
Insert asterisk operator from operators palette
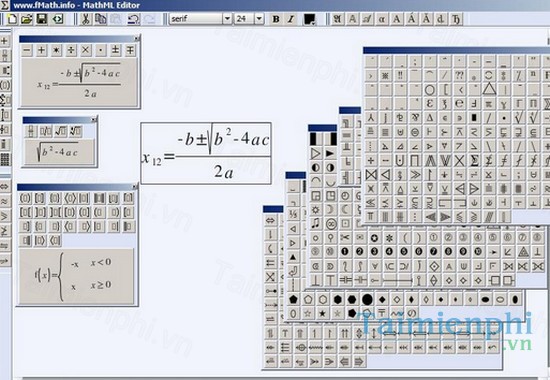pos(56,51)
